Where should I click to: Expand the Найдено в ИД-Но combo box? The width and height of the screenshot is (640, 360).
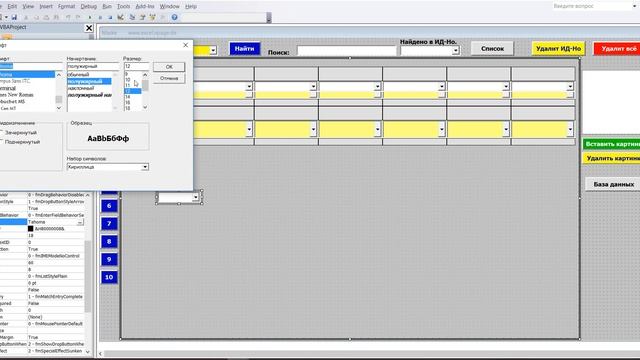click(x=456, y=51)
